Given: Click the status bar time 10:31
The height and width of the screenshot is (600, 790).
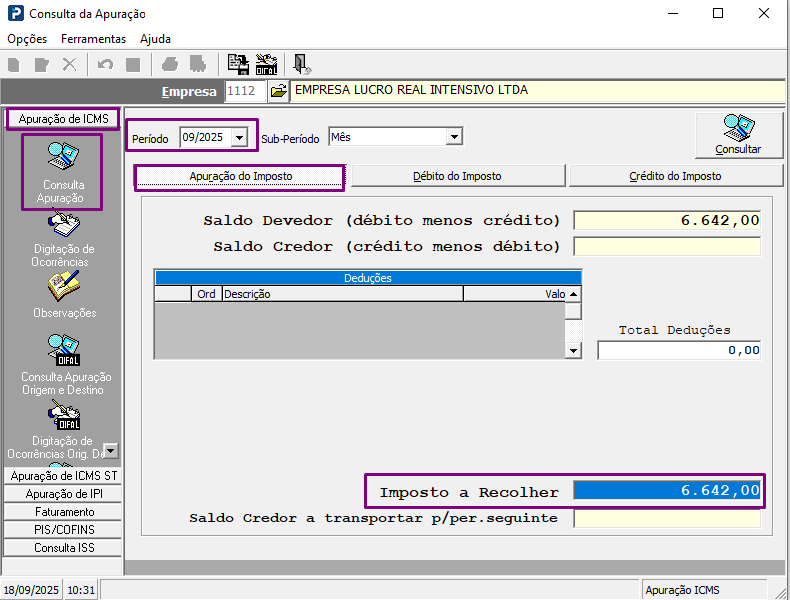Looking at the screenshot, I should (81, 590).
